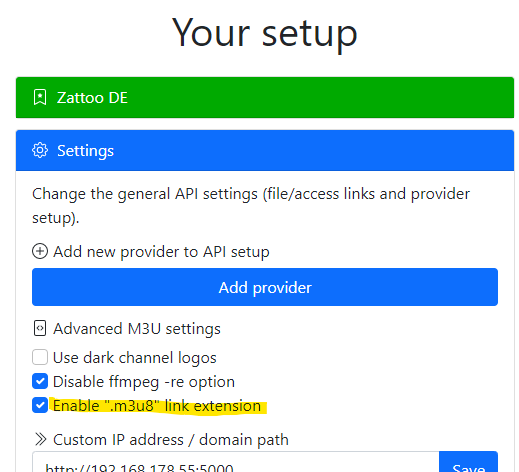The height and width of the screenshot is (472, 519).
Task: Click the Your setup page title
Action: [x=265, y=33]
